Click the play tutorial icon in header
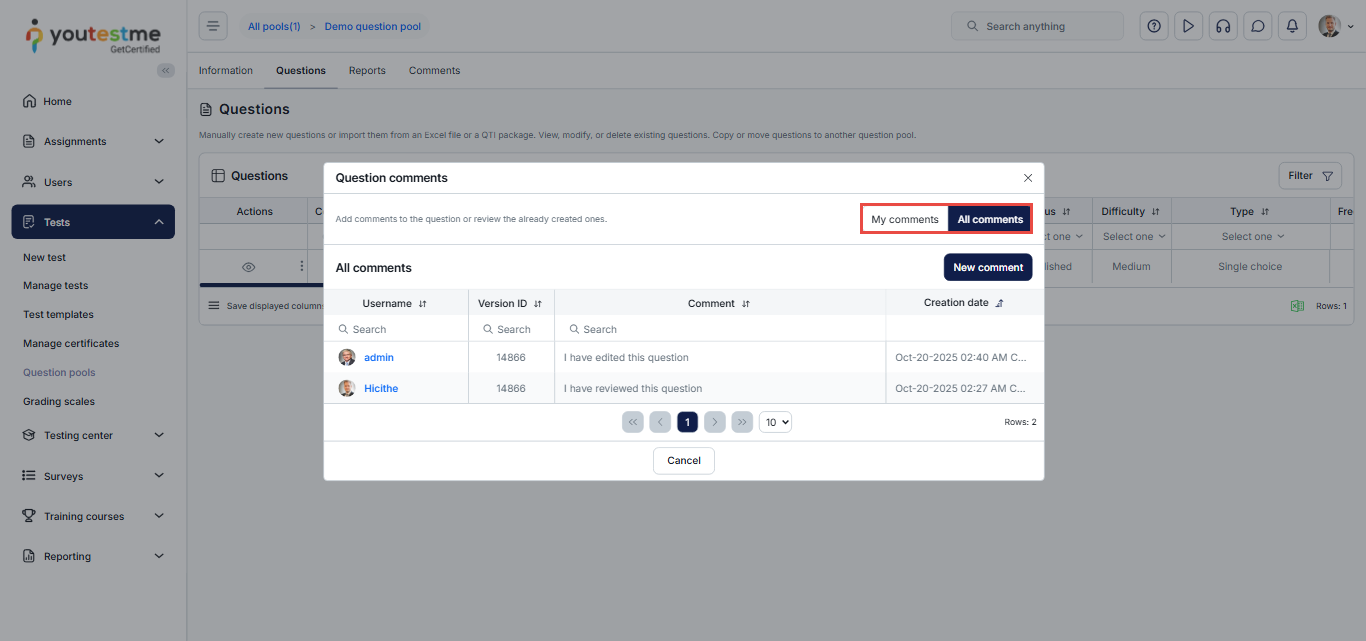 click(1188, 26)
